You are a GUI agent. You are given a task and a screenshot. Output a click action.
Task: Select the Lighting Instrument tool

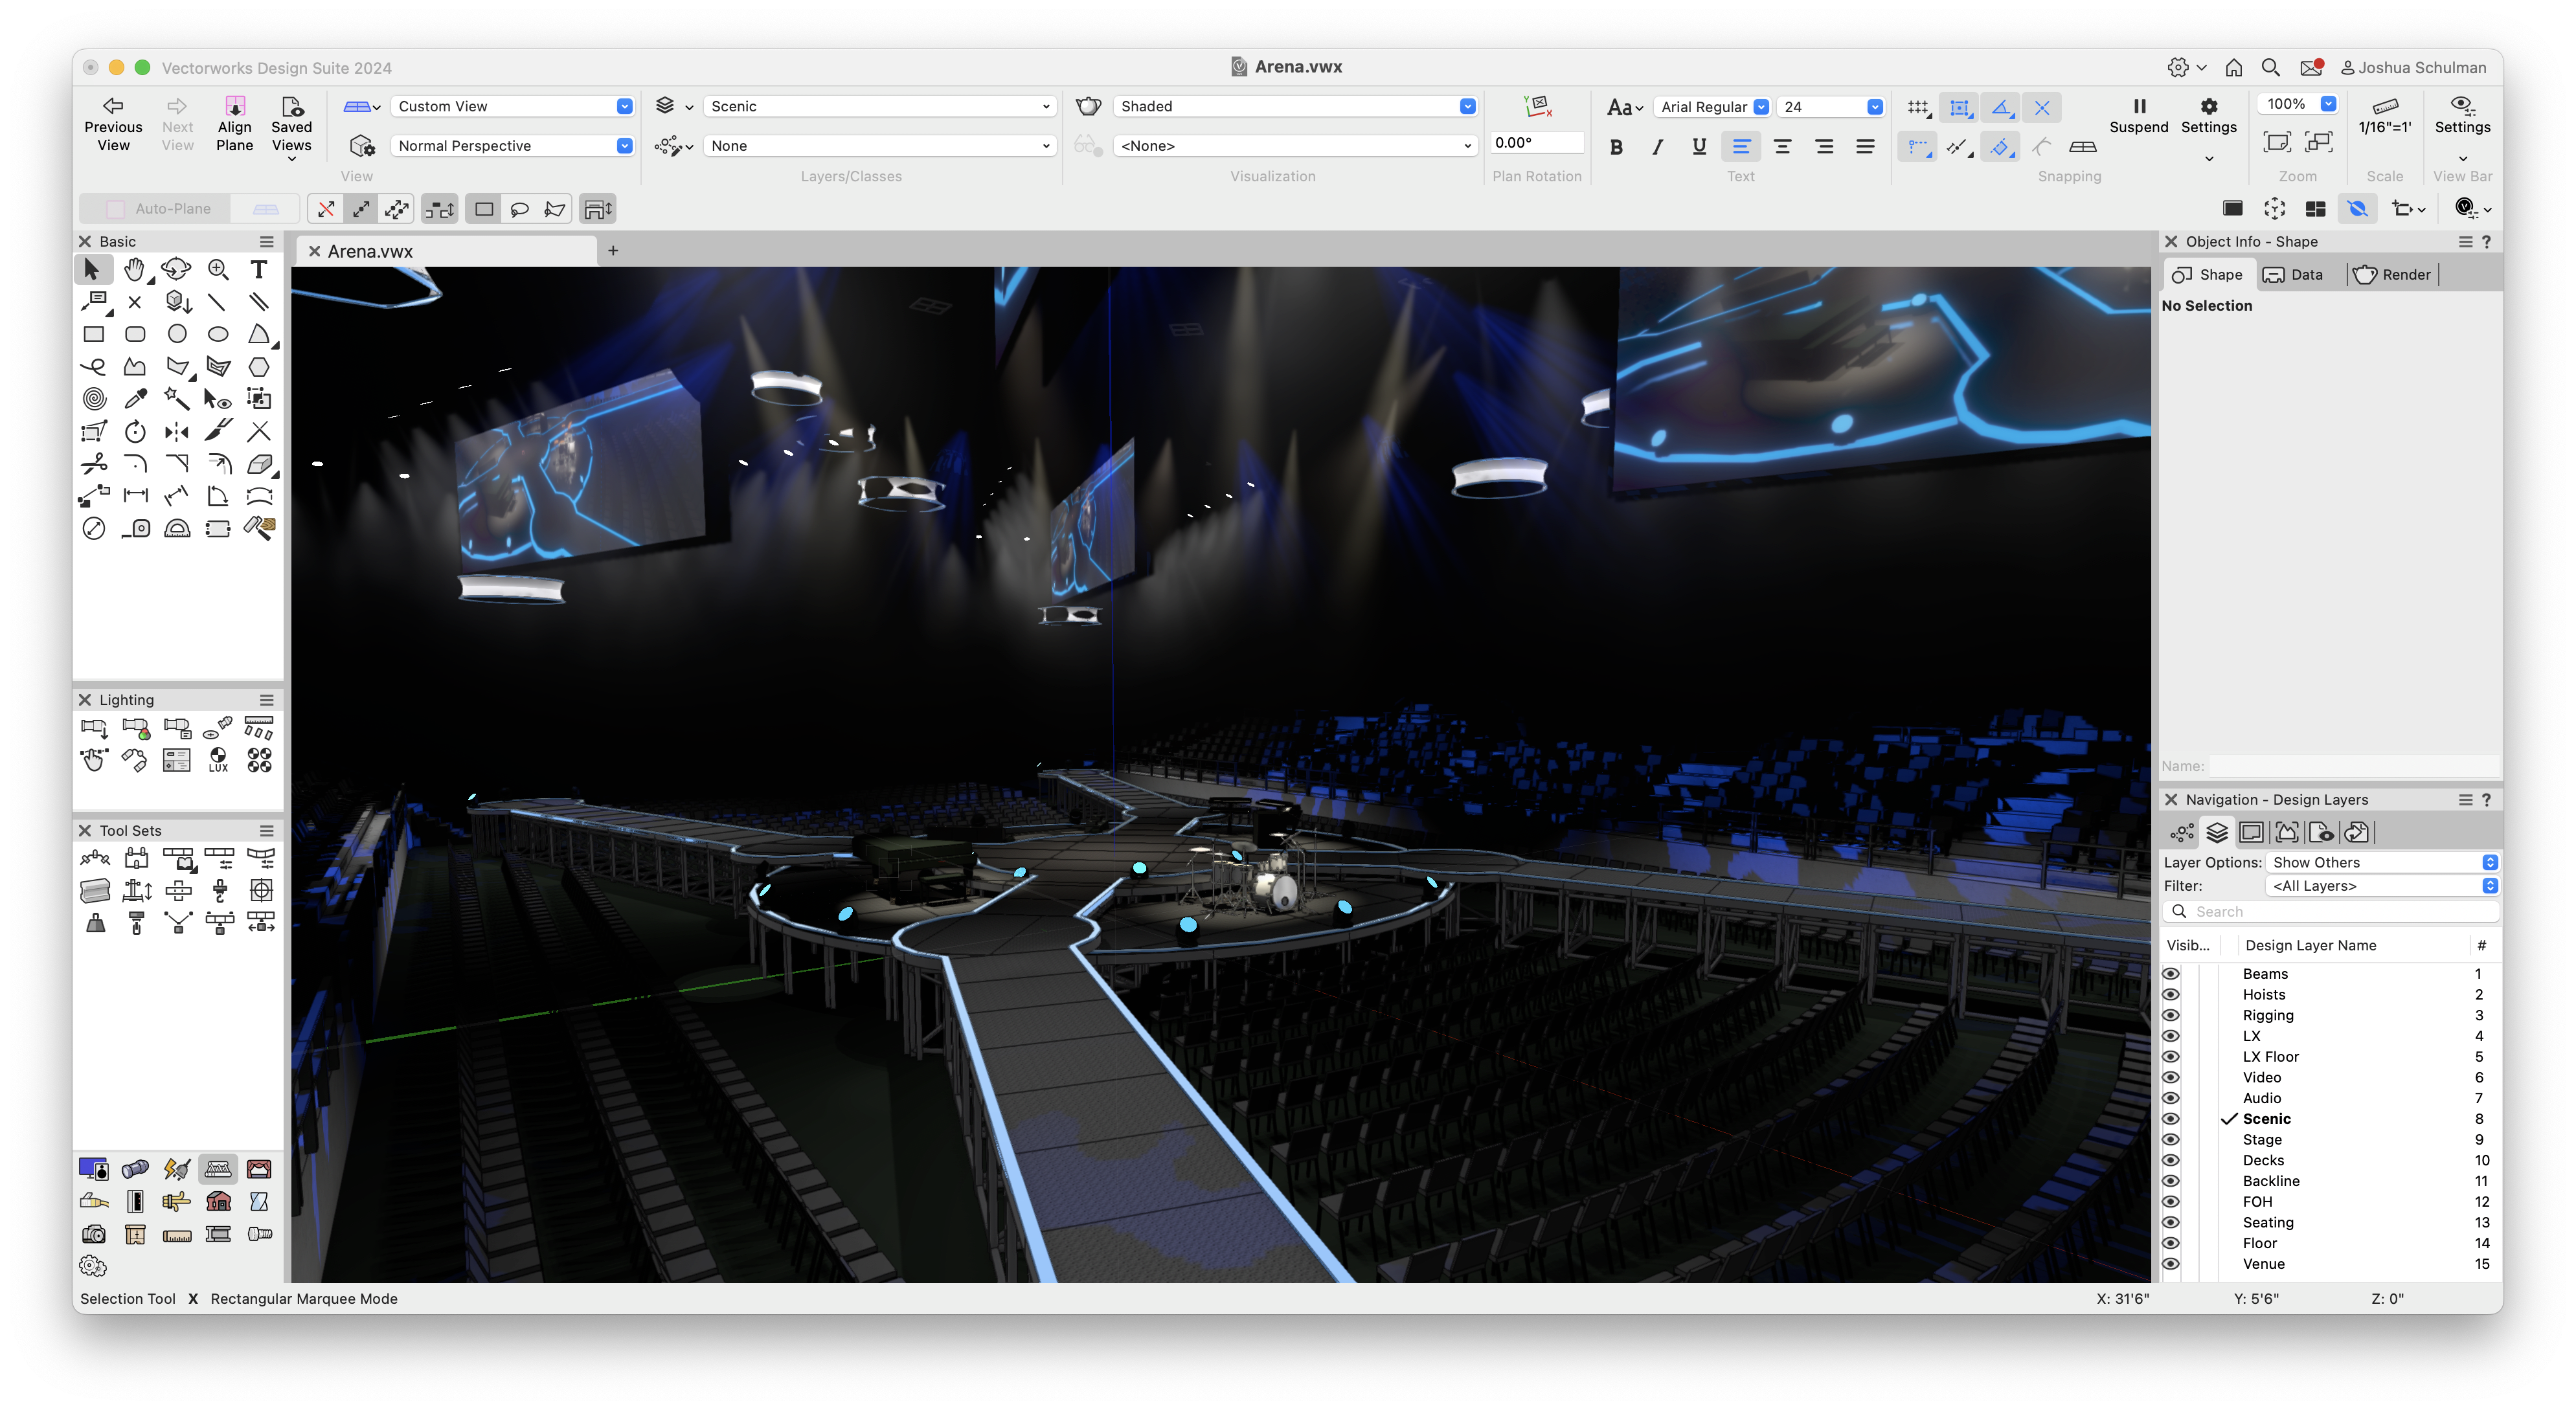94,728
